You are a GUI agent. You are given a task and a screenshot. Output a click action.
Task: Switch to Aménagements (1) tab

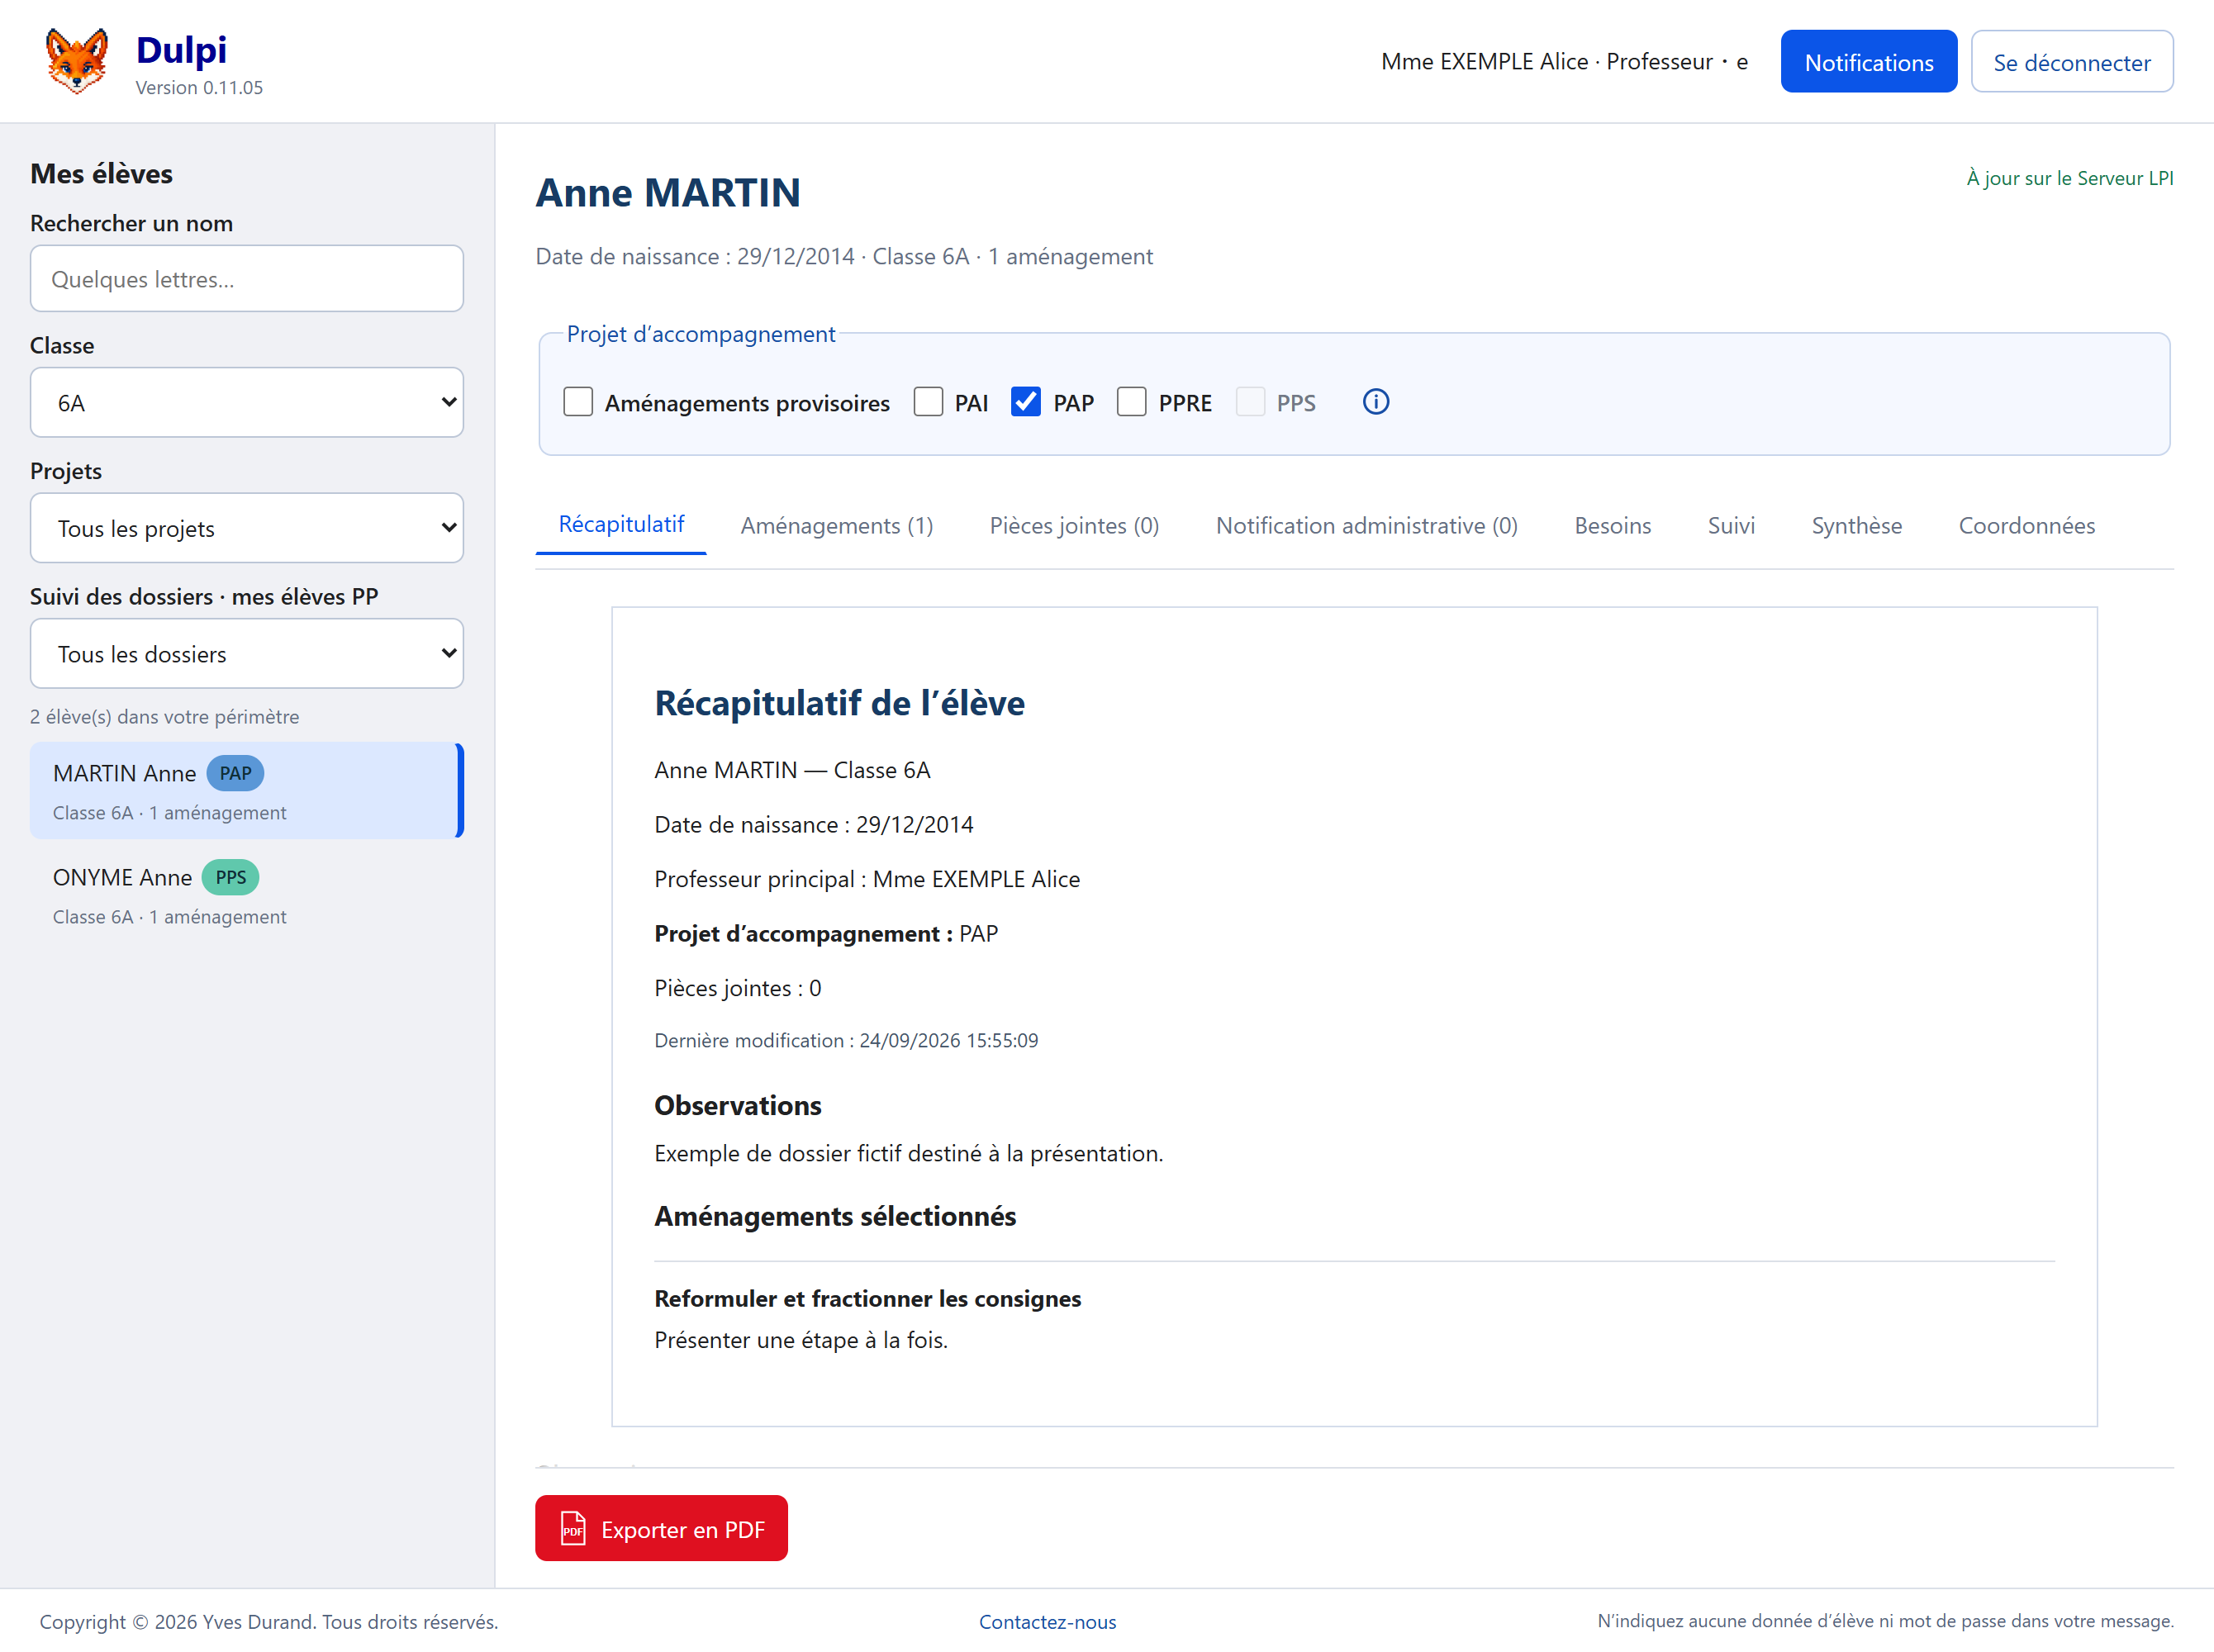click(837, 526)
